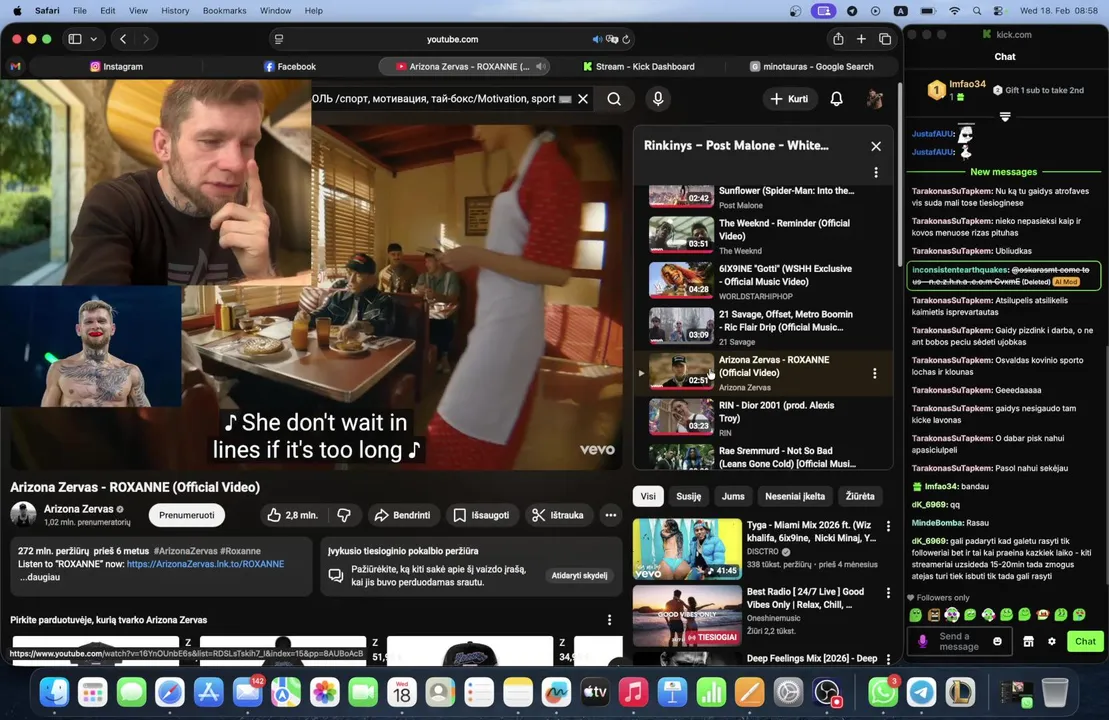Open the History menu in menu bar
This screenshot has width=1109, height=720.
coord(175,11)
